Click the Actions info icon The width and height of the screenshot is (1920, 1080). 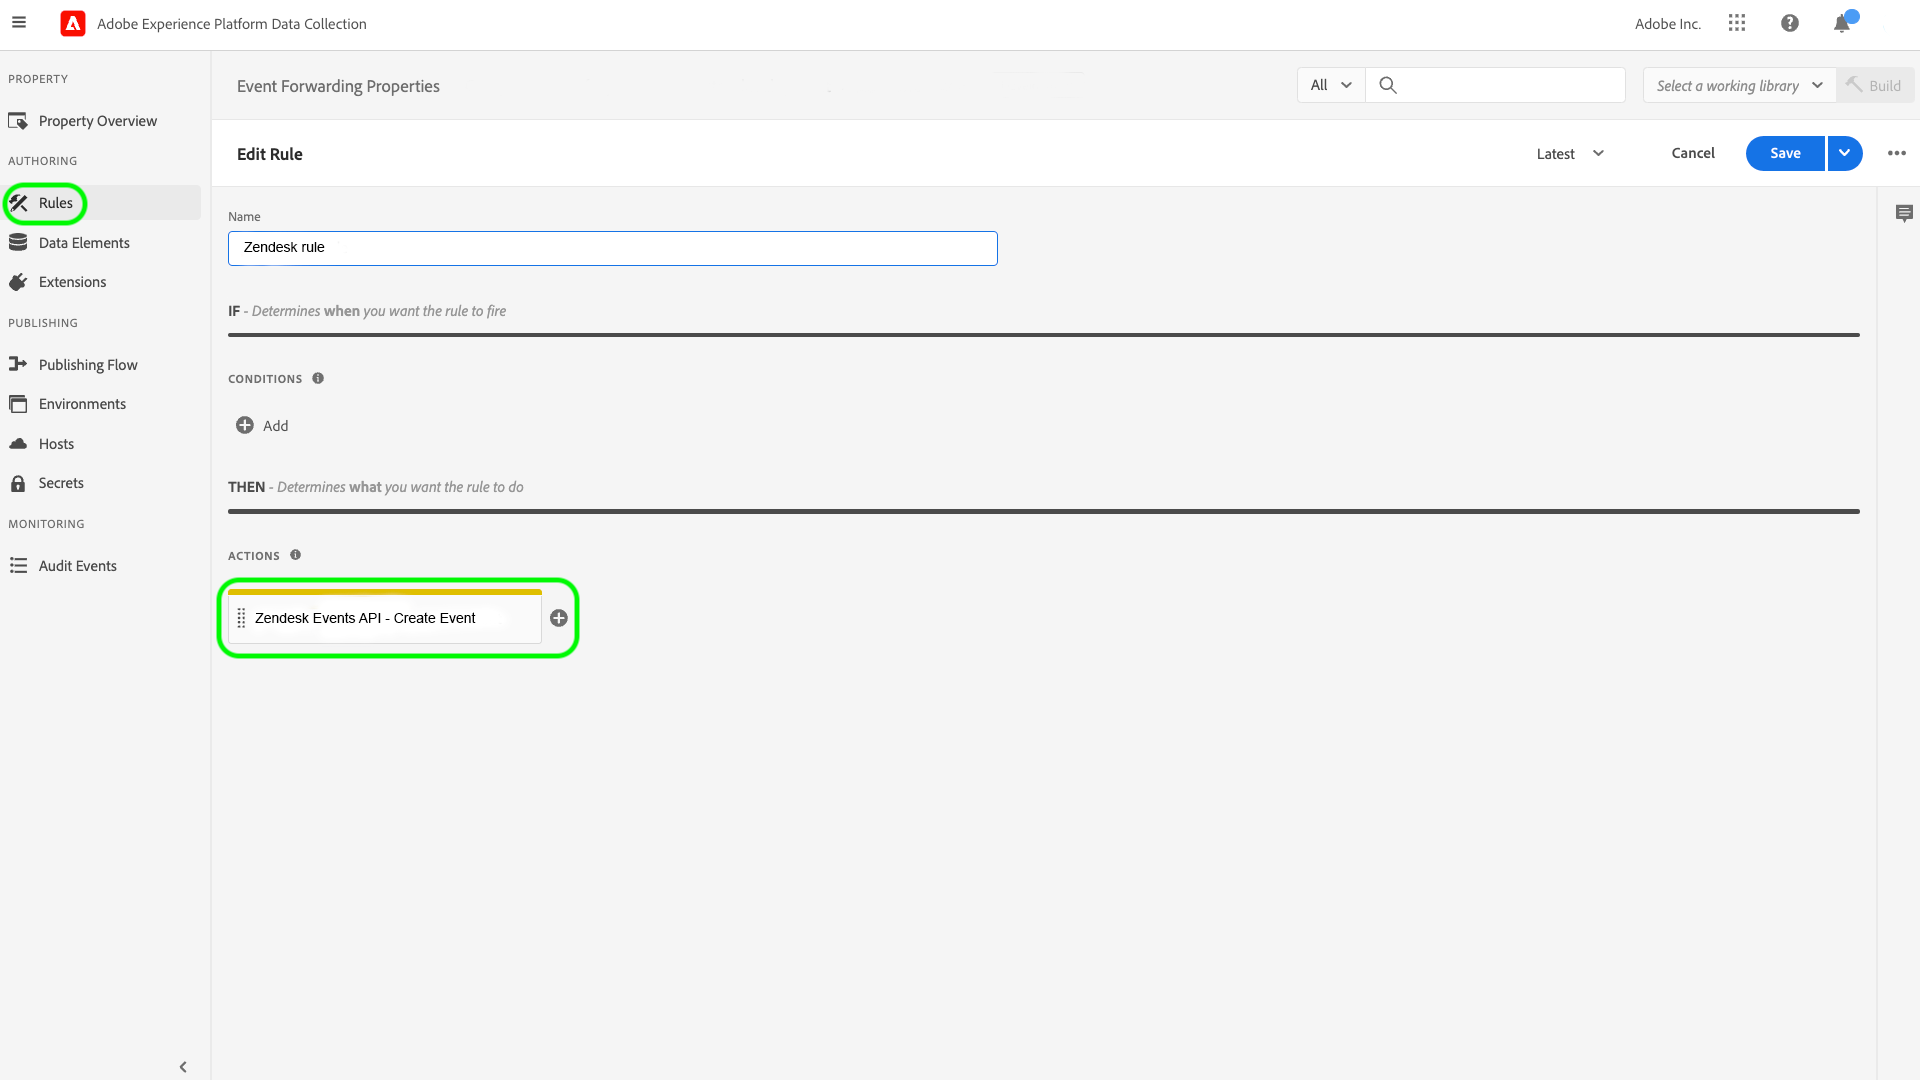pyautogui.click(x=295, y=555)
